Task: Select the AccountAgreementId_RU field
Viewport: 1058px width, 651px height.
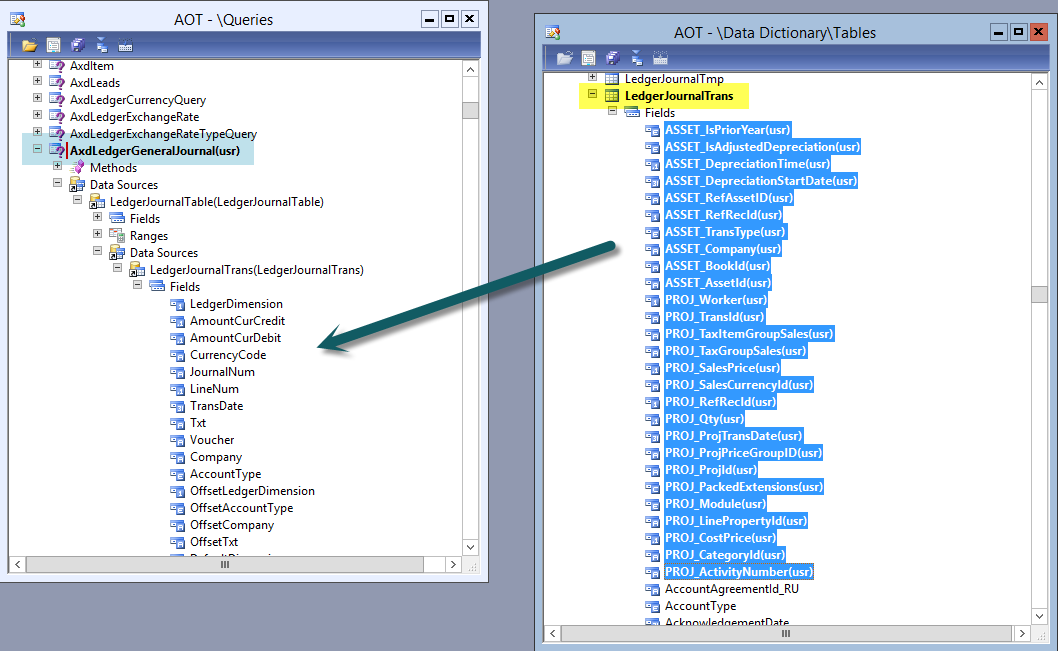Action: tap(732, 589)
